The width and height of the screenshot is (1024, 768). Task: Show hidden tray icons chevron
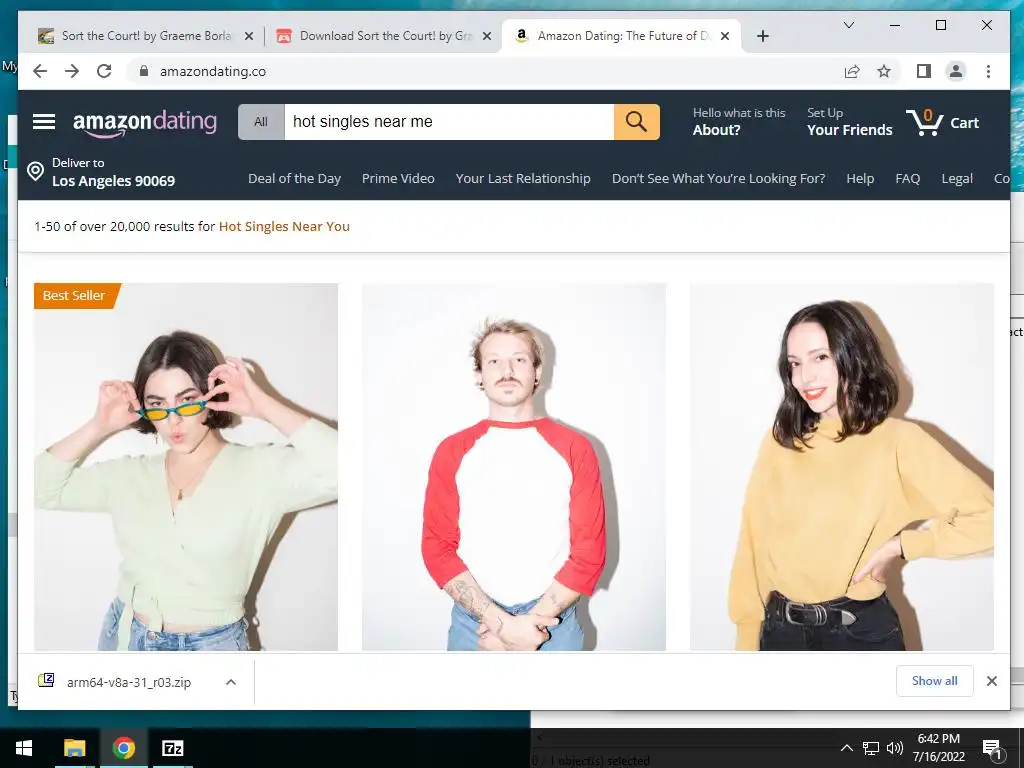point(846,748)
